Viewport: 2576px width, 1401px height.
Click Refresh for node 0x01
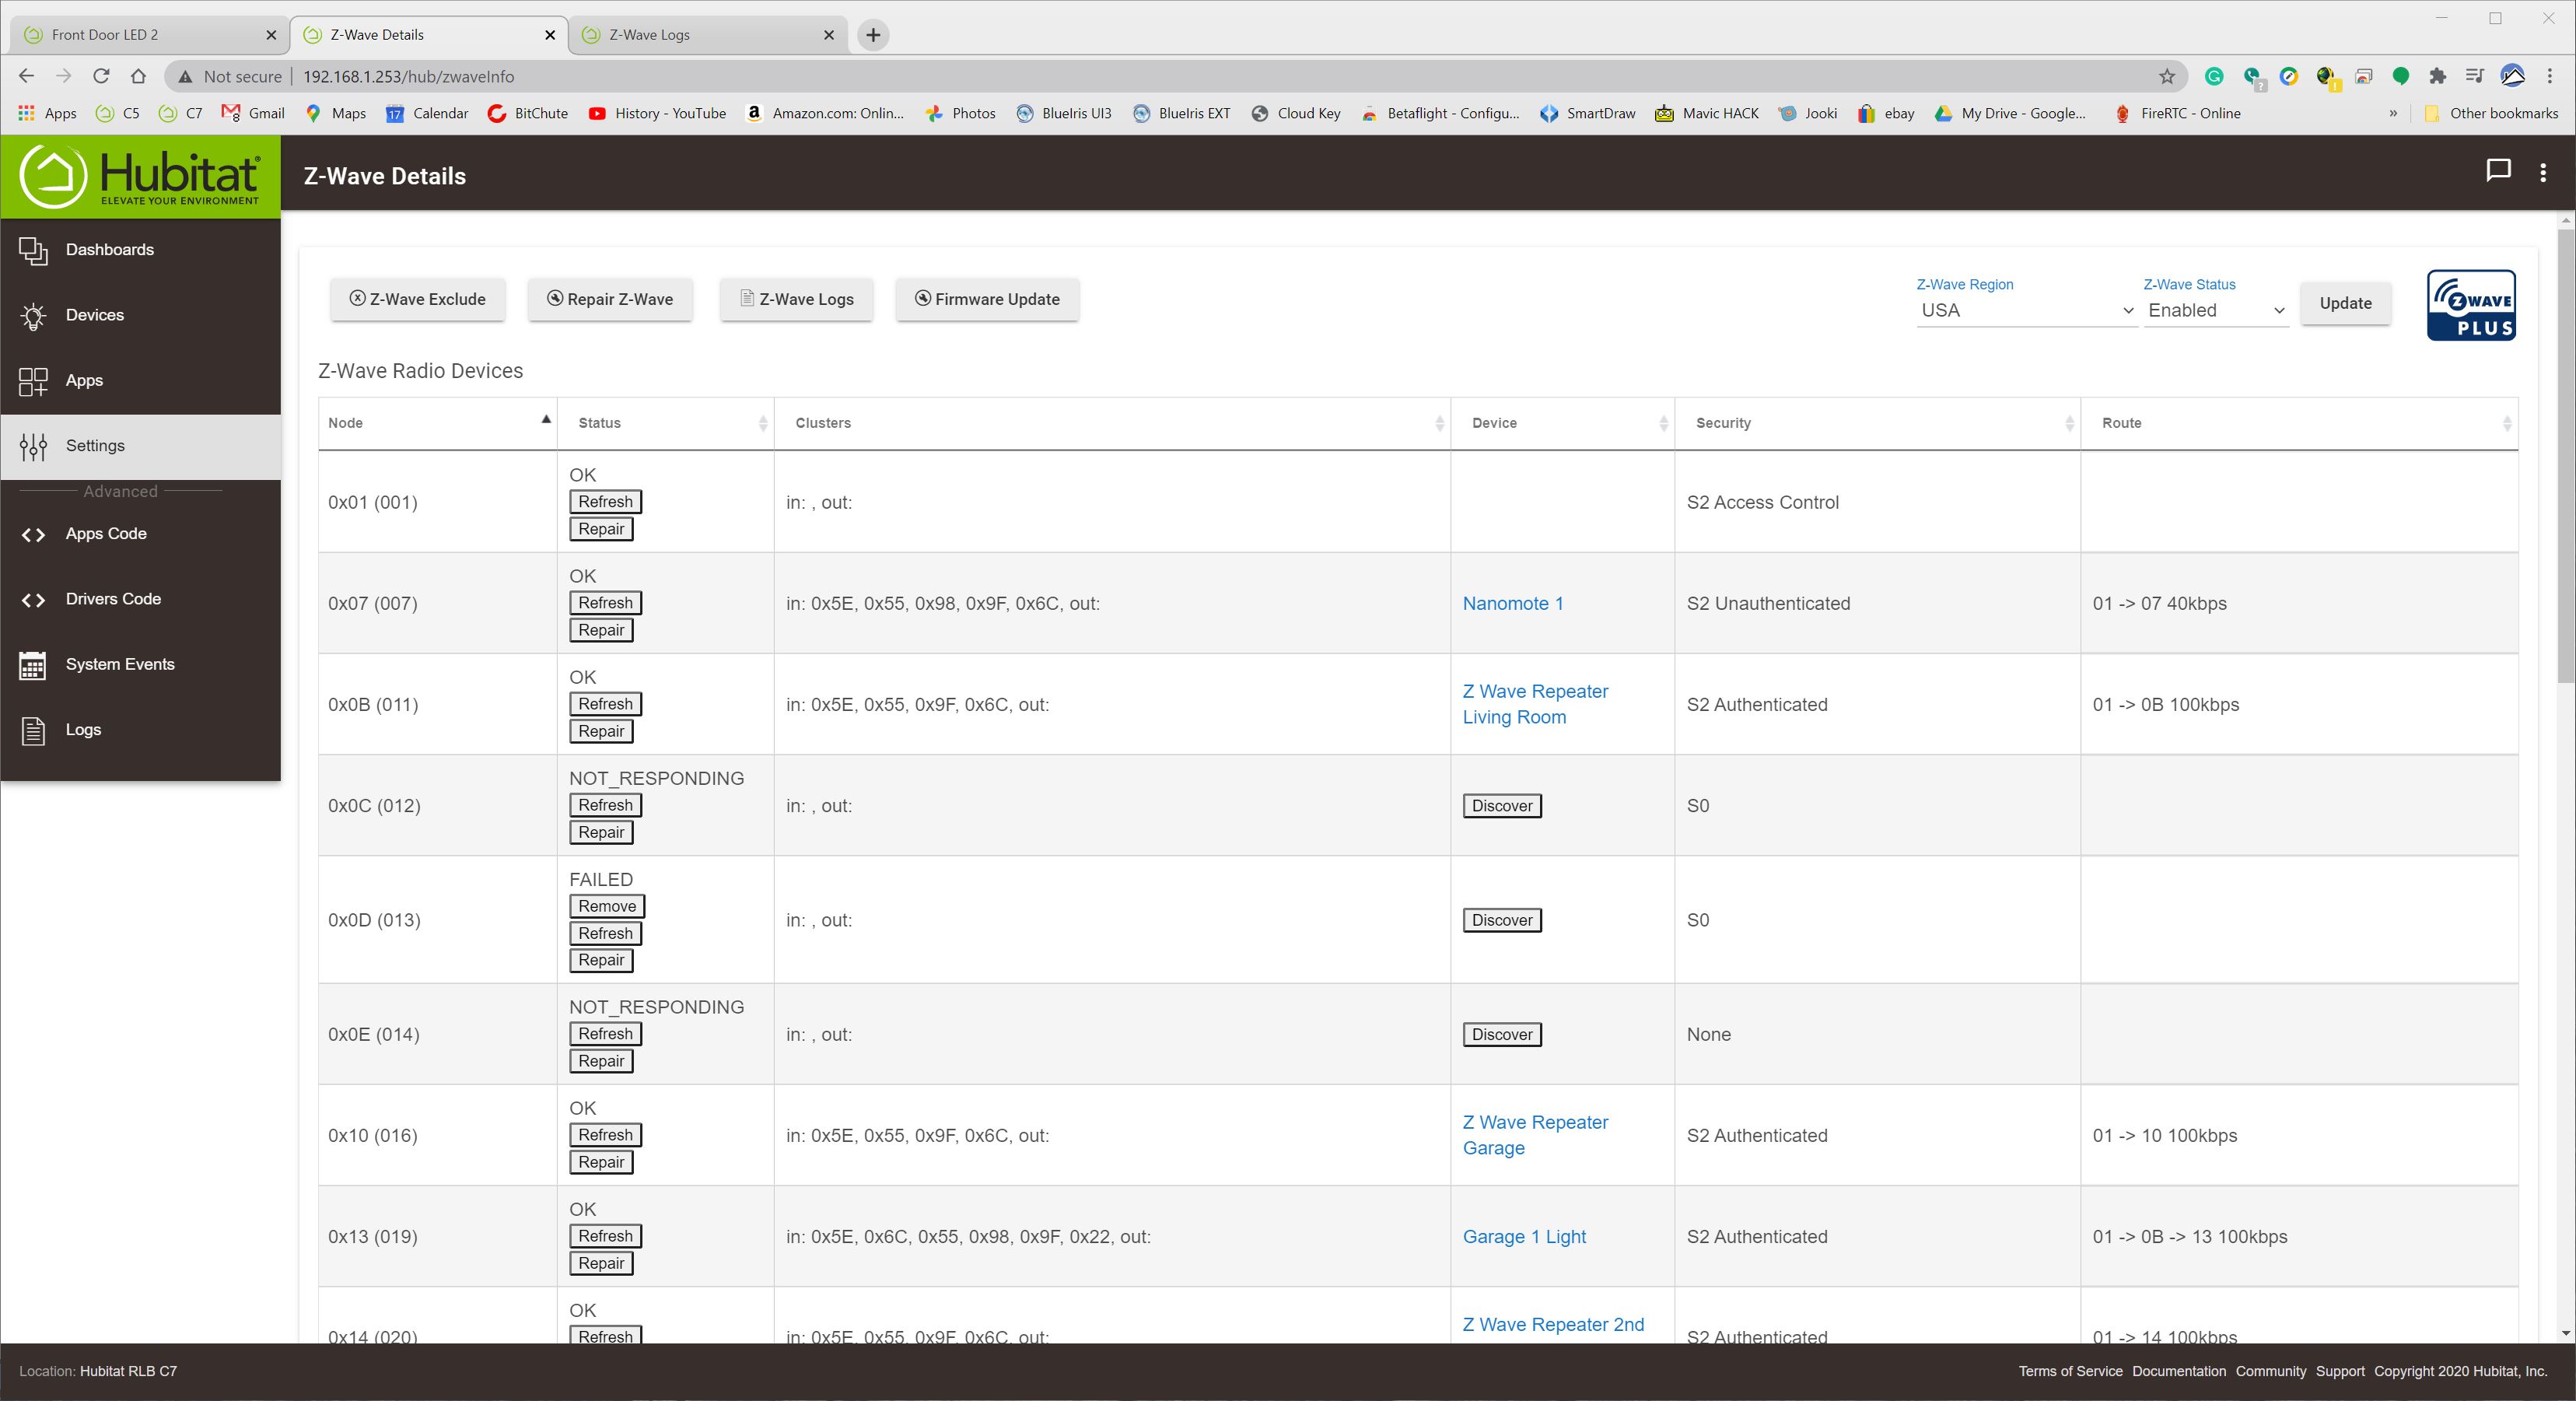pos(605,502)
